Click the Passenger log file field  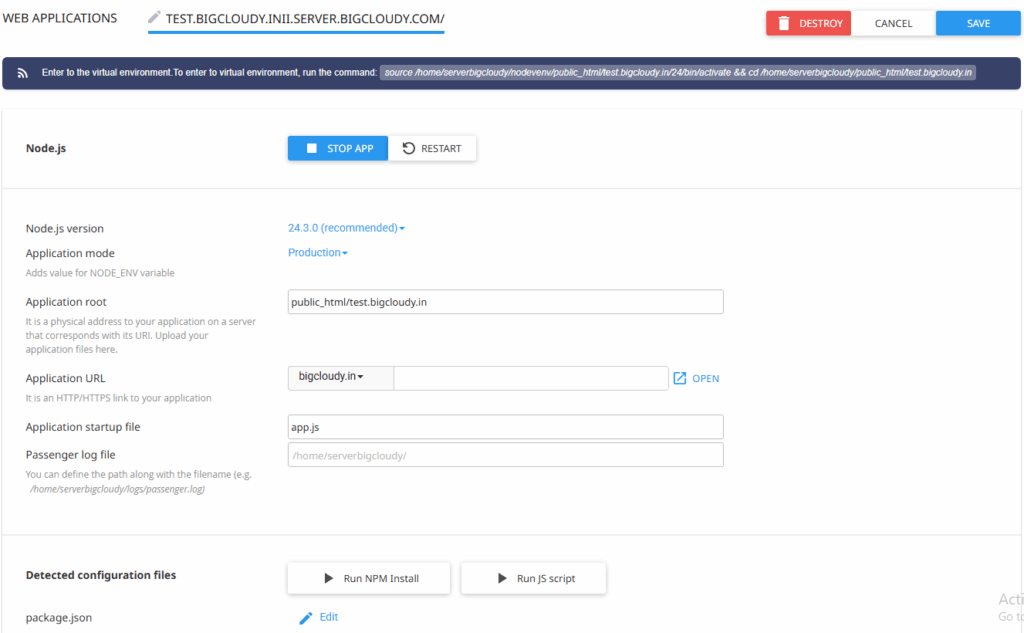pos(505,454)
